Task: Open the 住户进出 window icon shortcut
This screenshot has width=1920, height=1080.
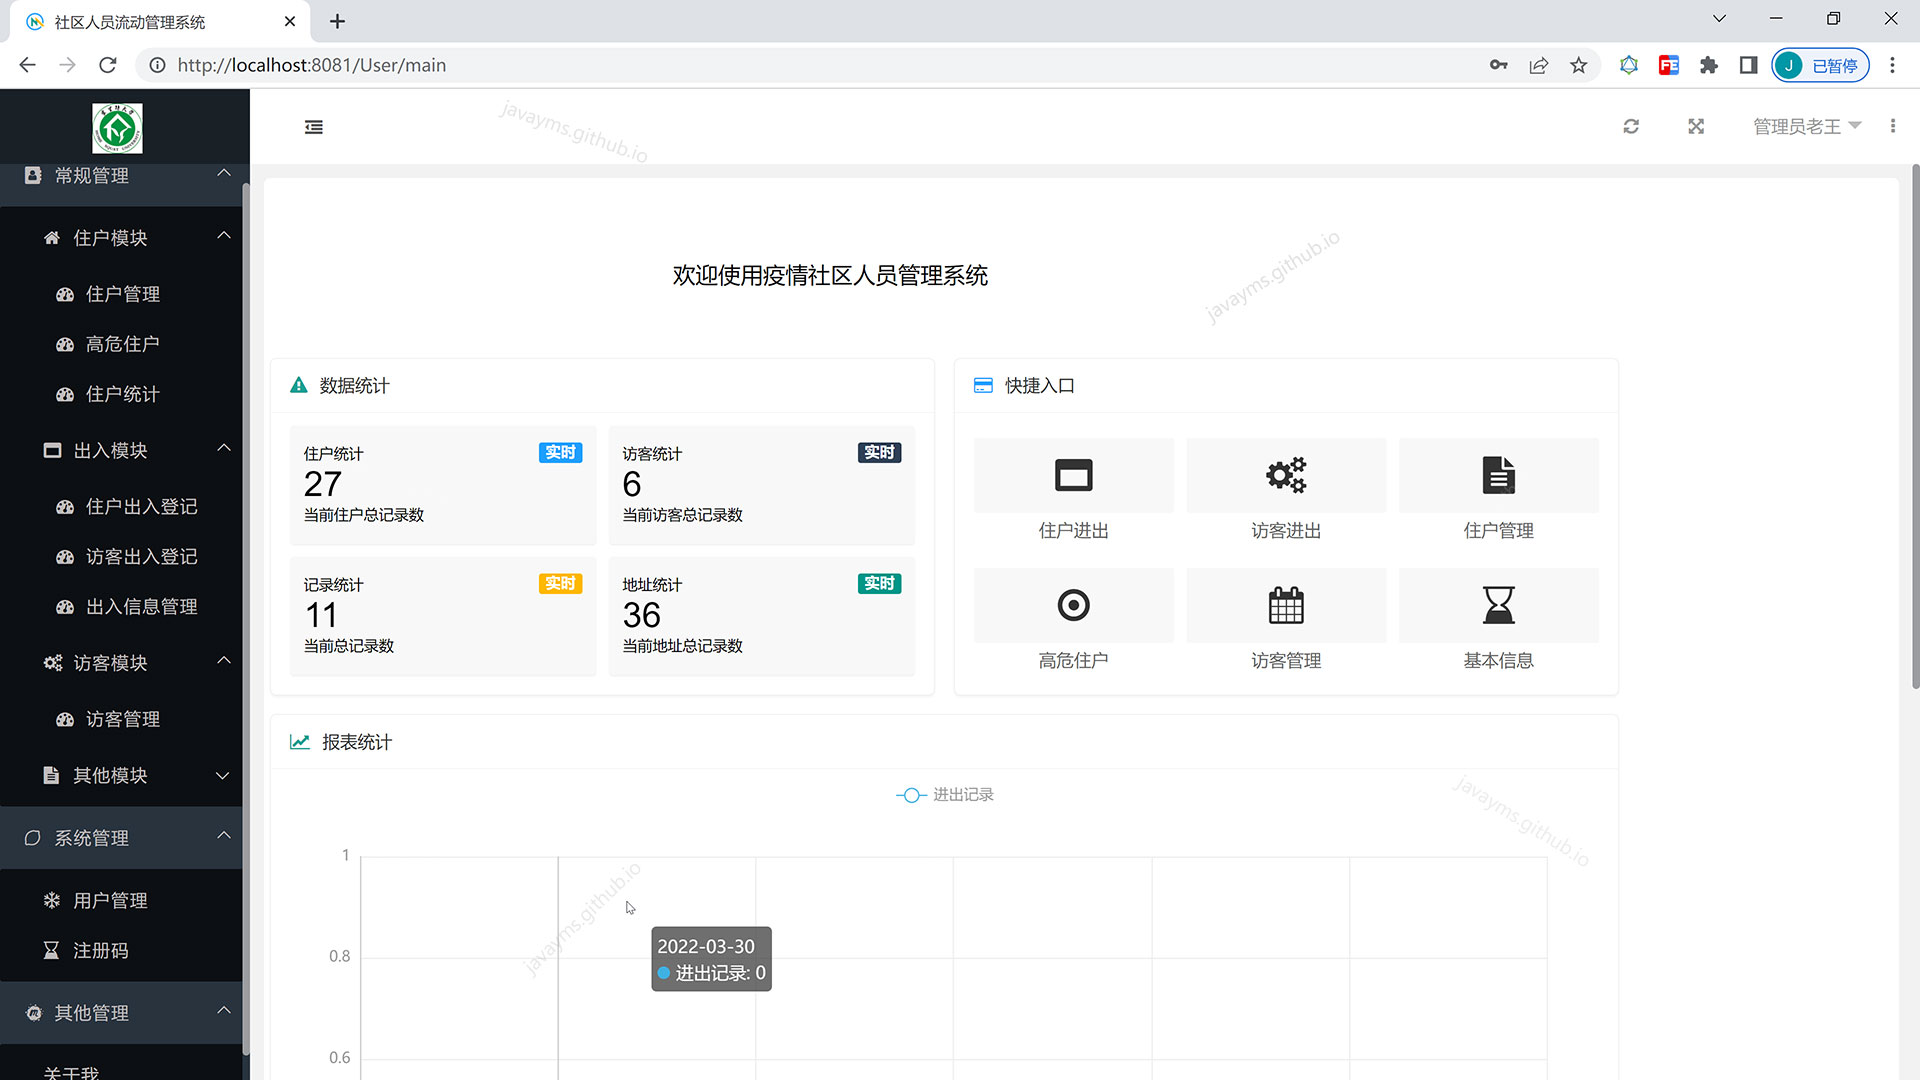Action: tap(1073, 475)
